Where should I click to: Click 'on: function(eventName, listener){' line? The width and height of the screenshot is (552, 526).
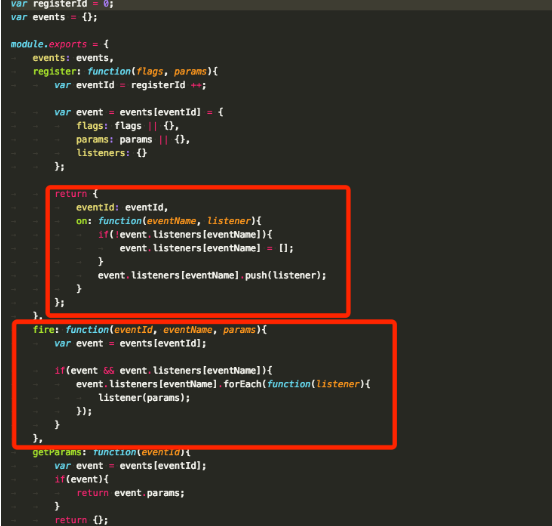[169, 221]
